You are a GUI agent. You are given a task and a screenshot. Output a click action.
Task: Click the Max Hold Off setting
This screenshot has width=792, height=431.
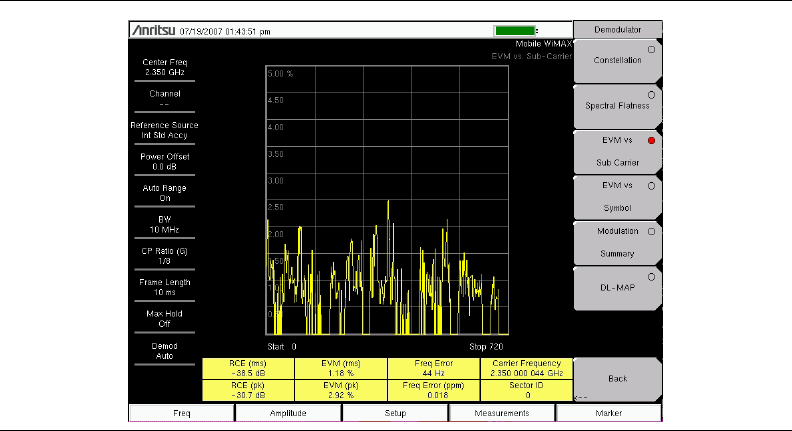[x=165, y=318]
